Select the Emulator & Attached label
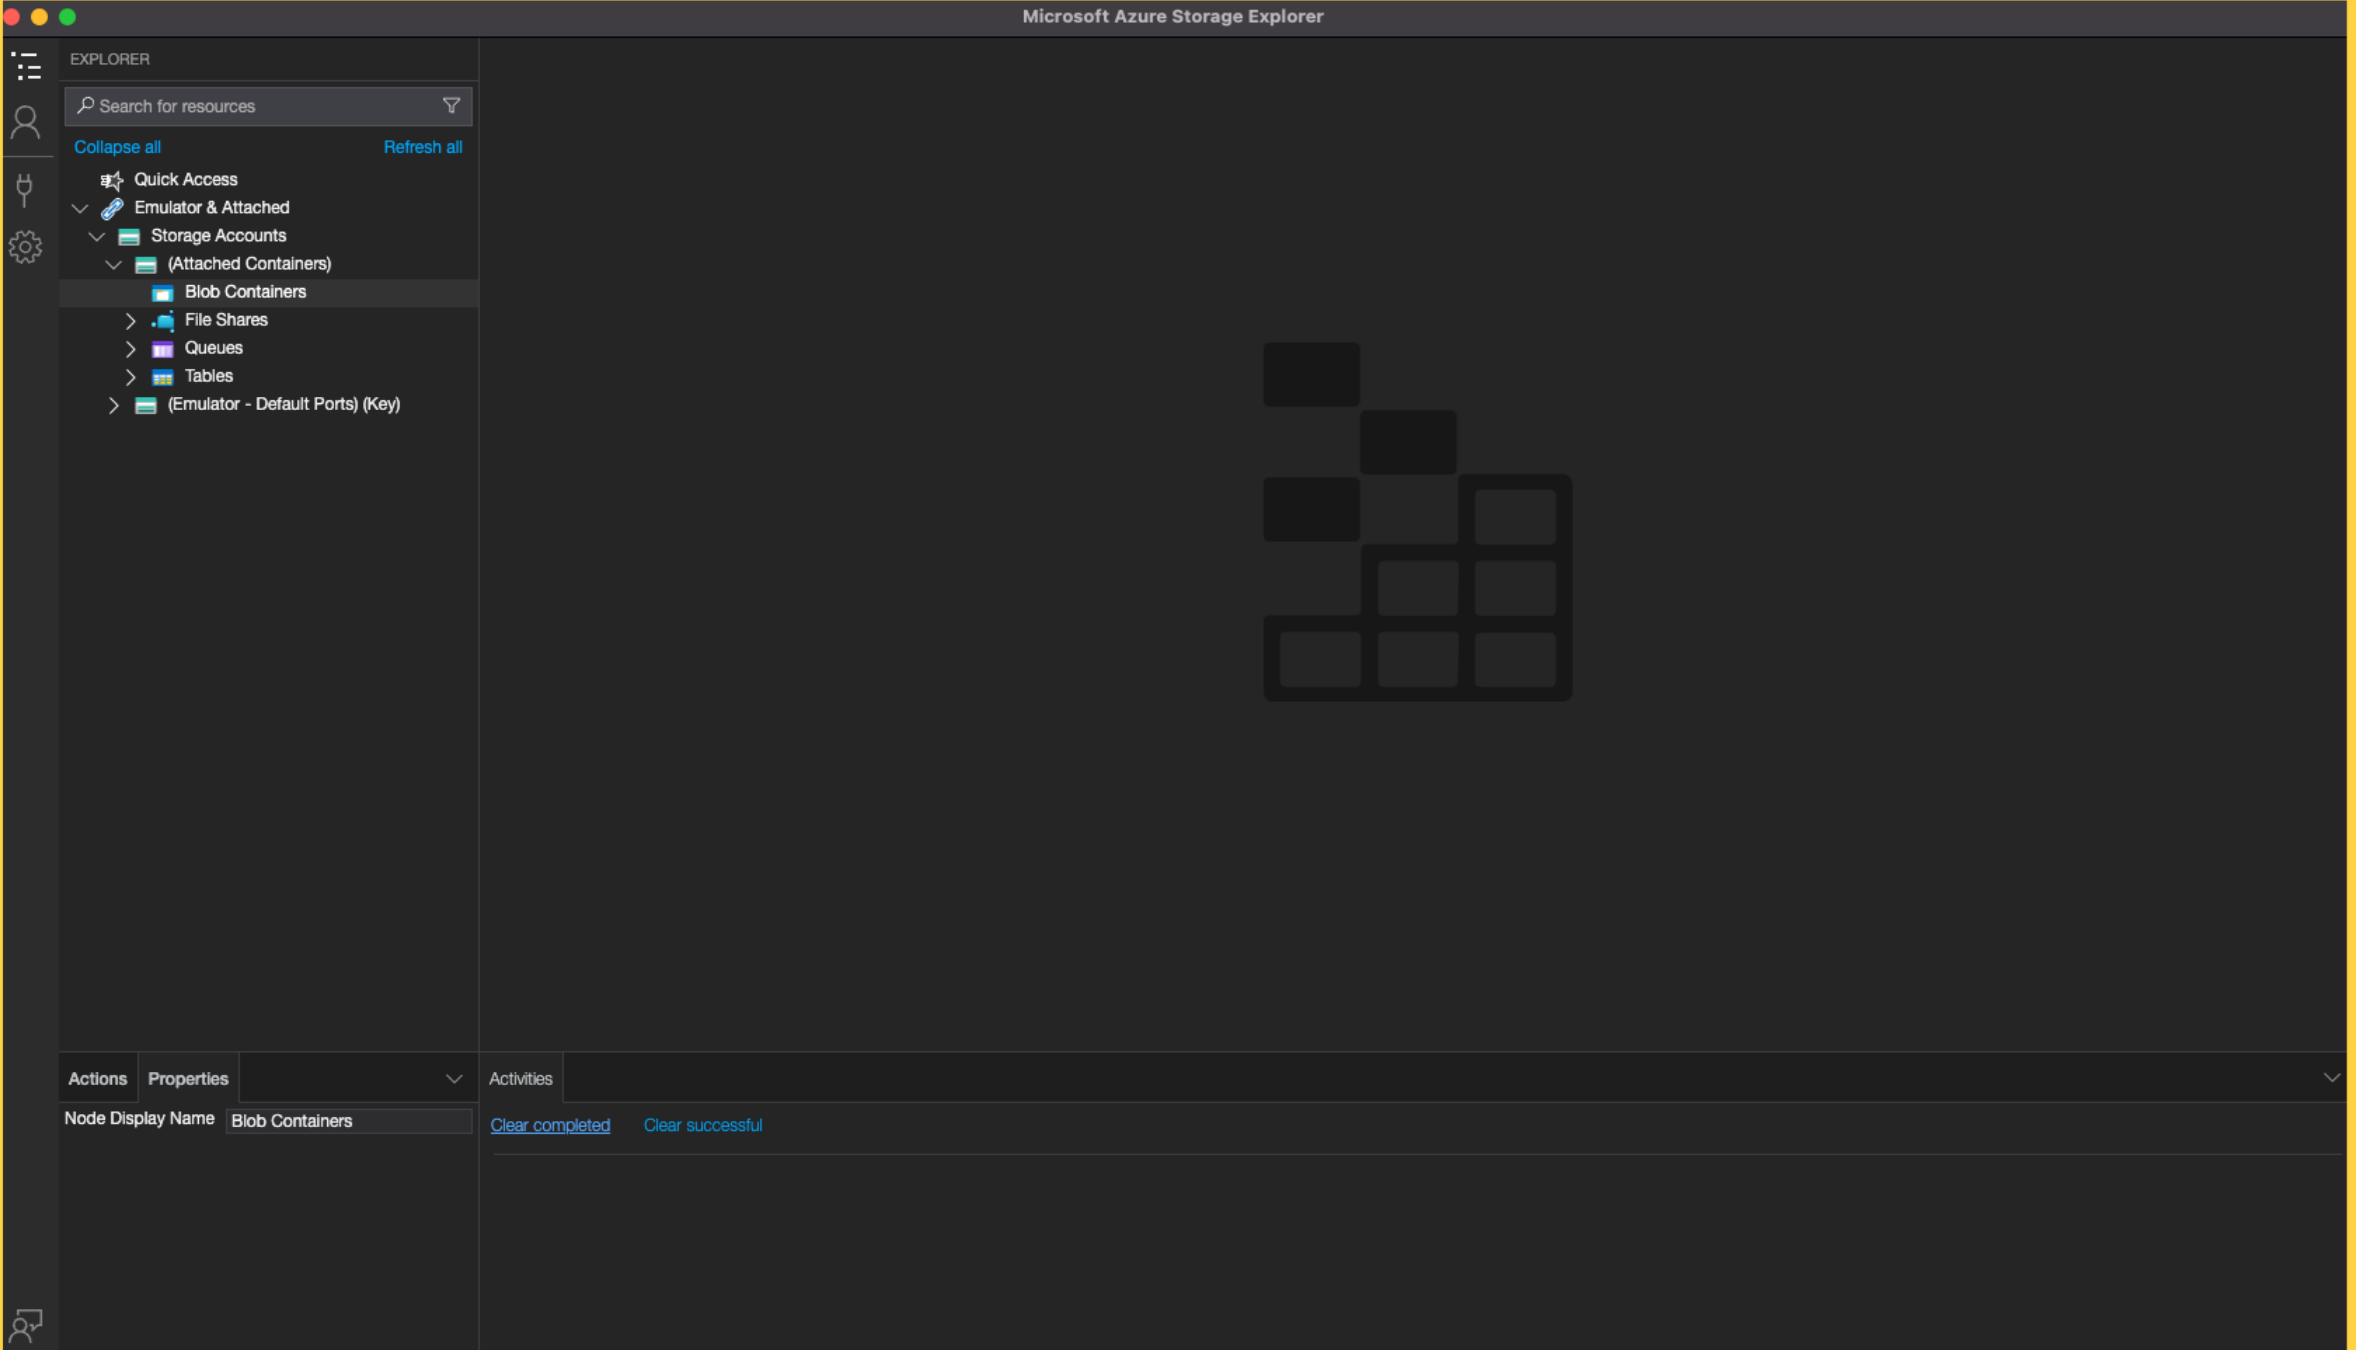 tap(212, 207)
